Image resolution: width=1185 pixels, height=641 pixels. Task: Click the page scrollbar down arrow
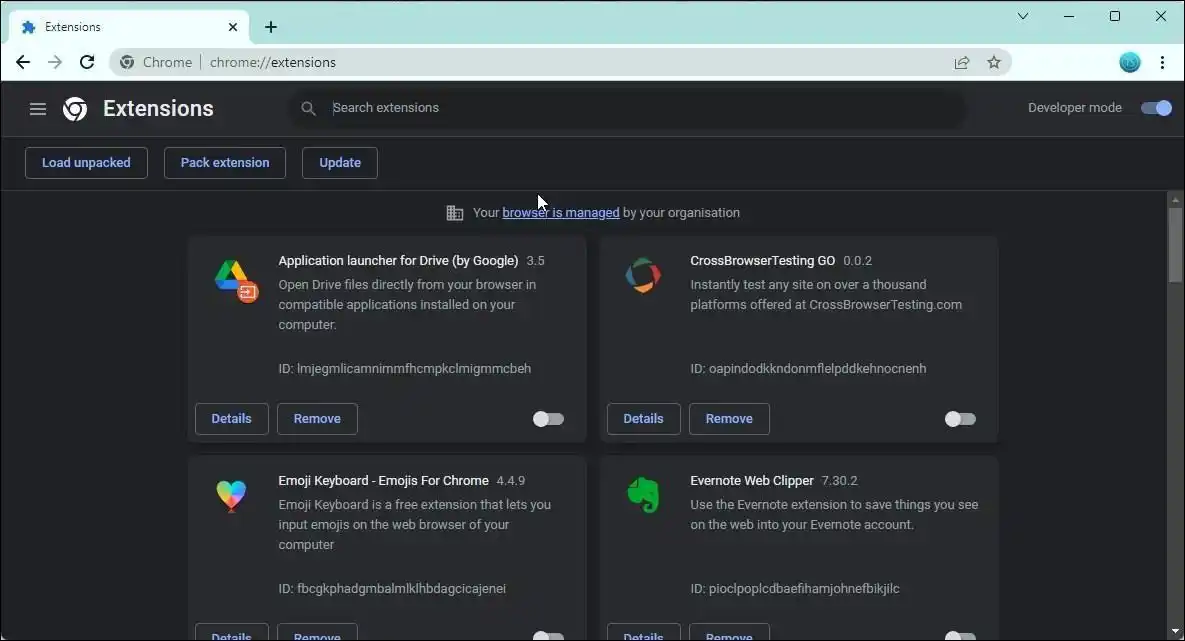tap(1174, 630)
